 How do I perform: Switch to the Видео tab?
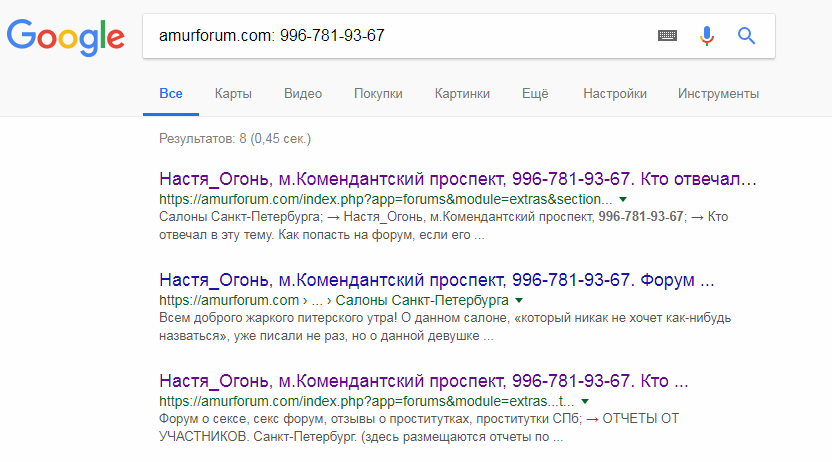303,94
